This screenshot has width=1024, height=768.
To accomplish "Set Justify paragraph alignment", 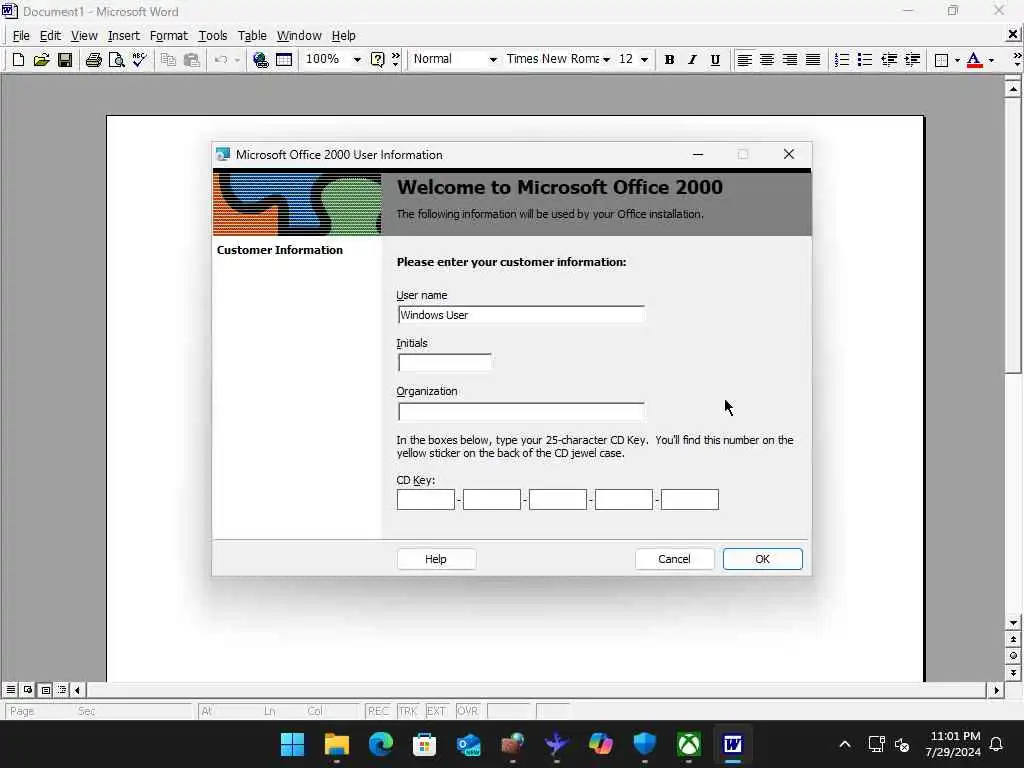I will coord(813,60).
